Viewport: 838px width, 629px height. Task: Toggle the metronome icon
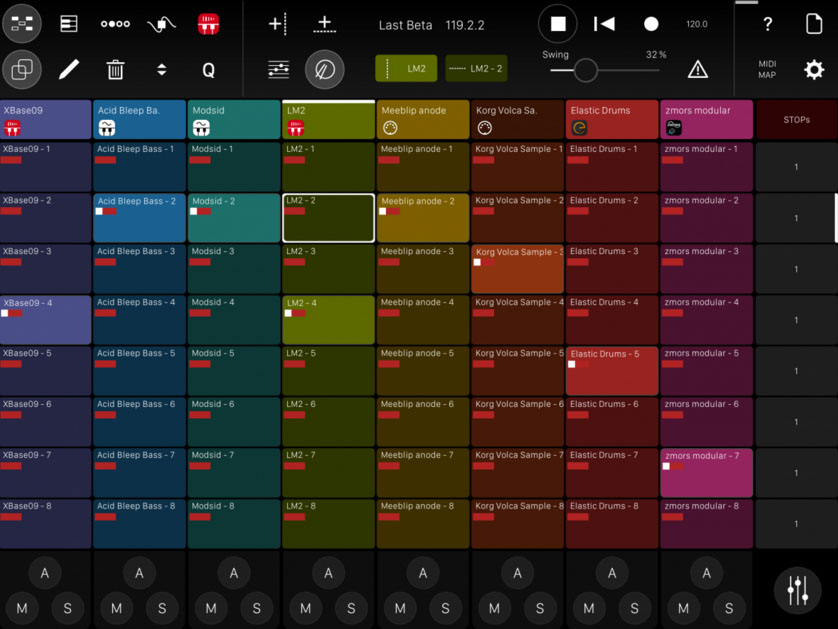point(324,69)
